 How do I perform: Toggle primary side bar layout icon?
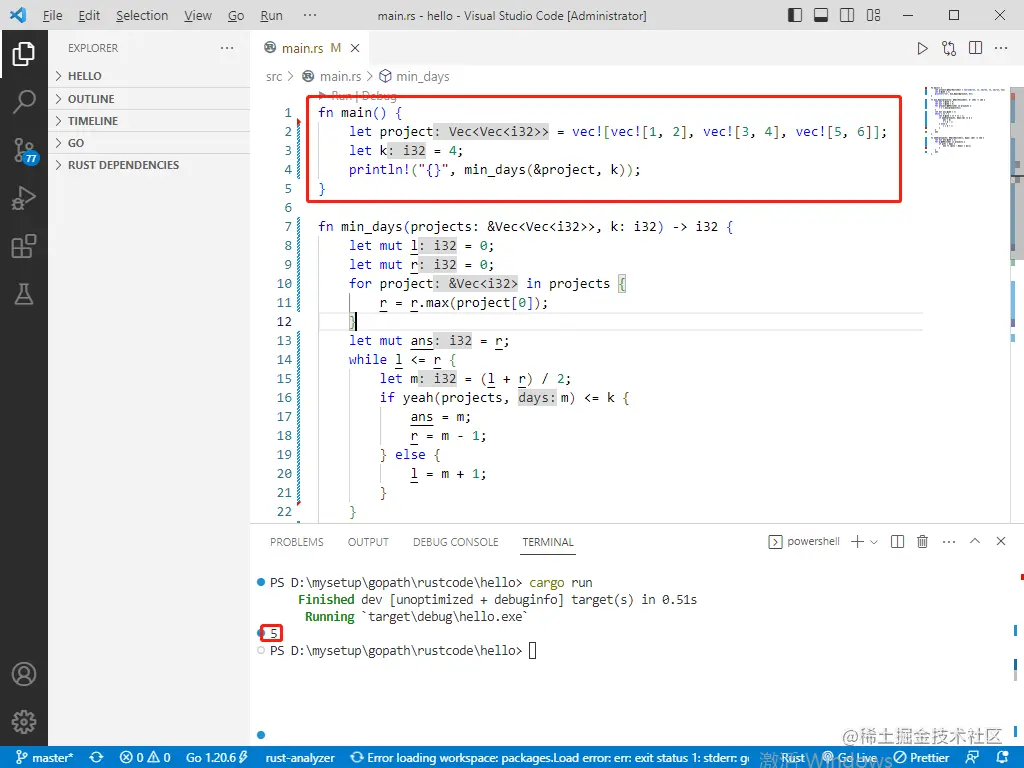(x=795, y=15)
